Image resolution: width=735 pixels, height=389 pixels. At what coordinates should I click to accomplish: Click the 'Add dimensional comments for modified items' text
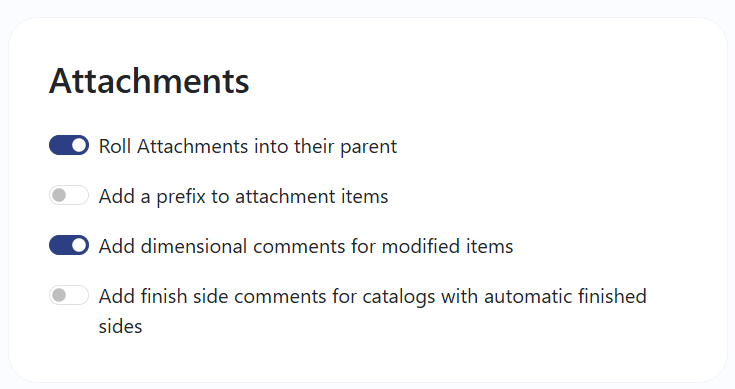pos(306,246)
